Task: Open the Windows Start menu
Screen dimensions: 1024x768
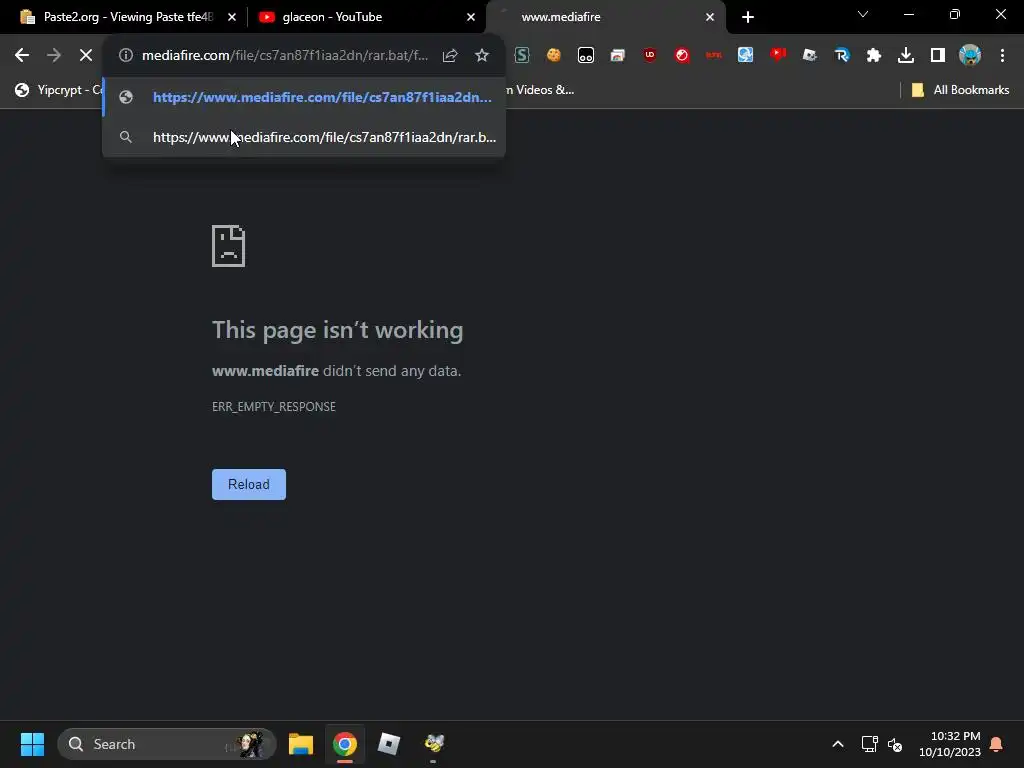Action: pos(32,744)
